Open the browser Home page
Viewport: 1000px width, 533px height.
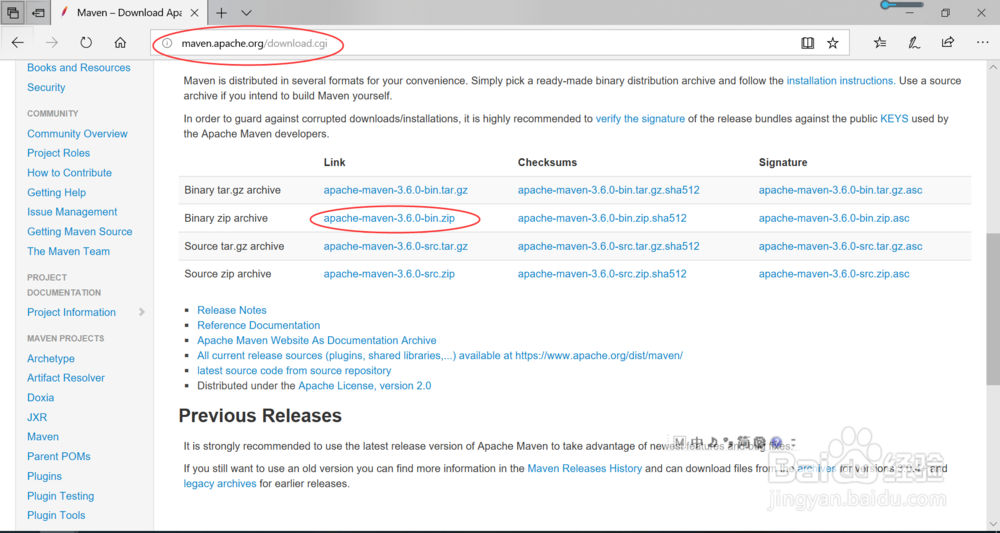pos(120,43)
